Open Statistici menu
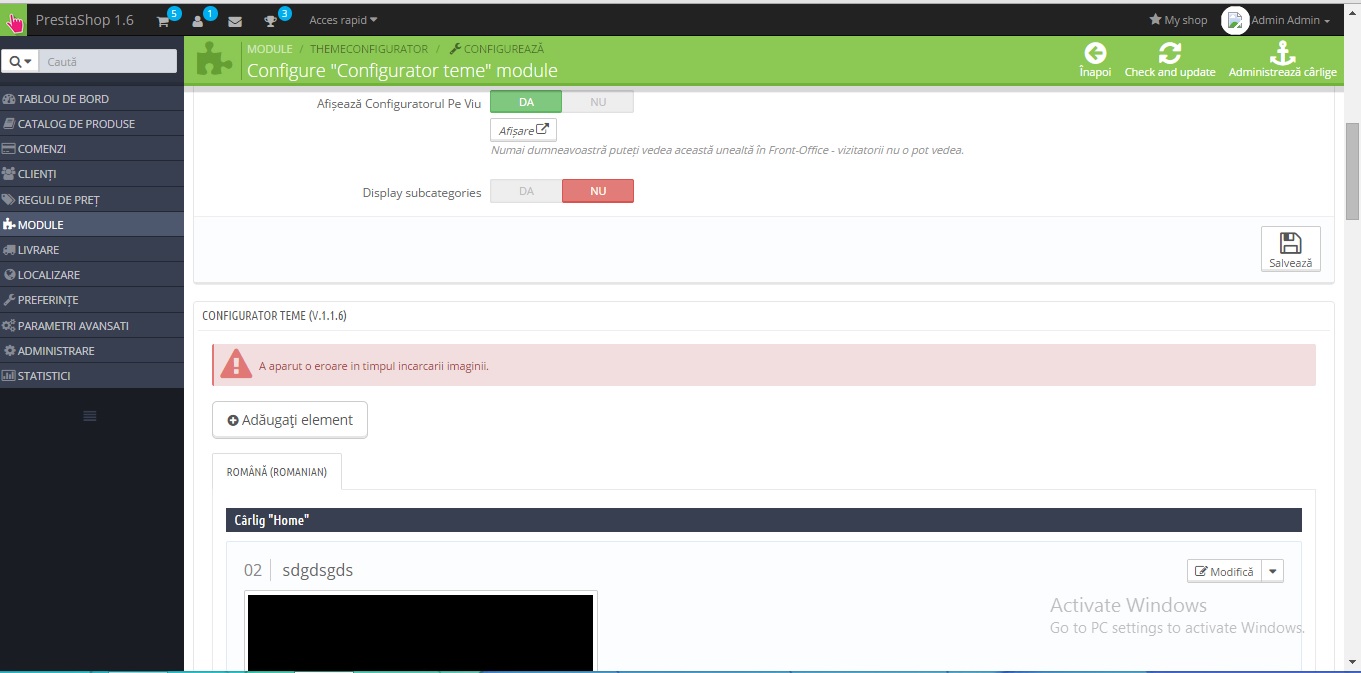Viewport: 1361px width, 673px height. click(x=91, y=376)
